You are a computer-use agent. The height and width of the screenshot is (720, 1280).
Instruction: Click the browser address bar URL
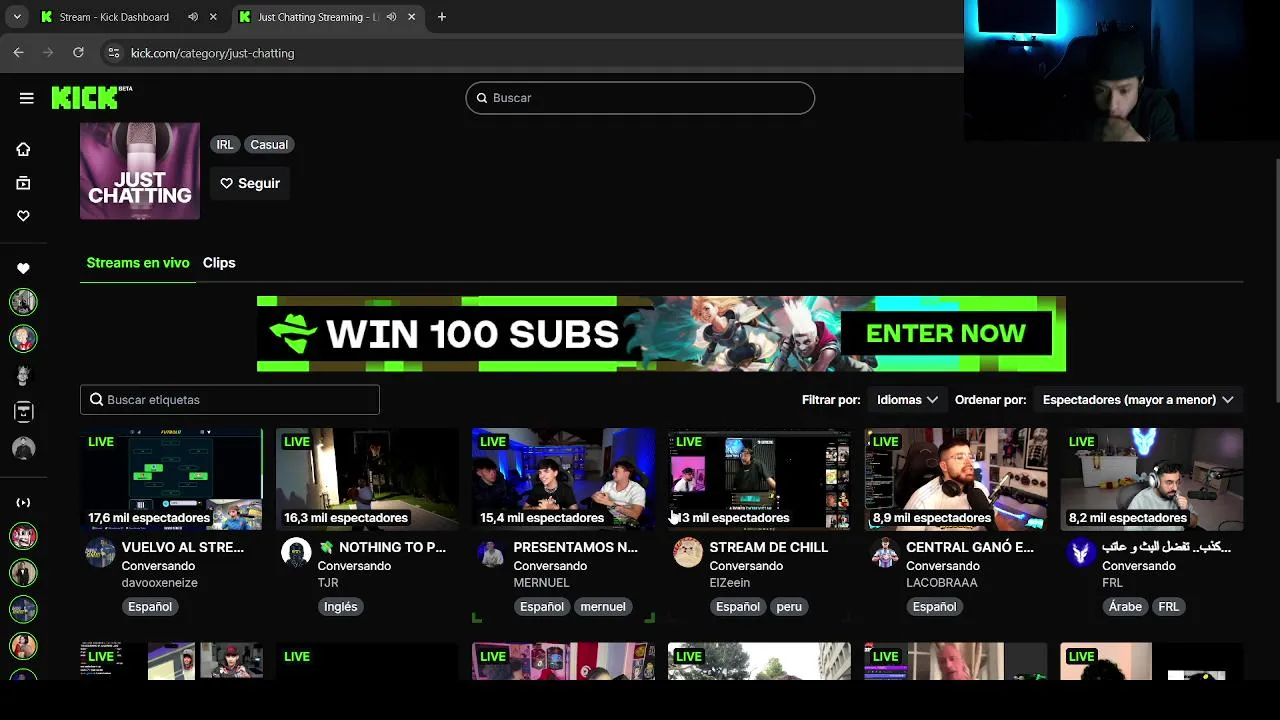point(212,53)
